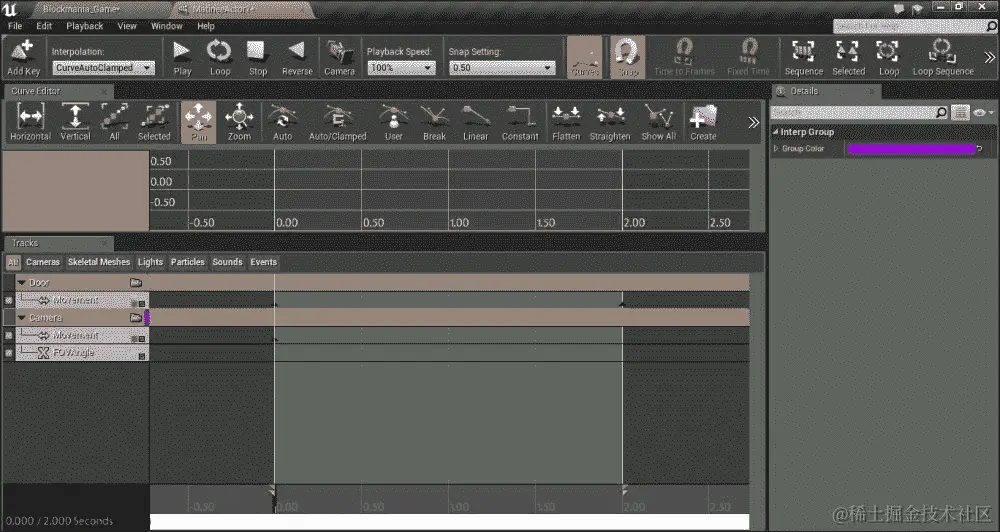Collapse the Interp Group section
The width and height of the screenshot is (1000, 532).
(x=776, y=132)
